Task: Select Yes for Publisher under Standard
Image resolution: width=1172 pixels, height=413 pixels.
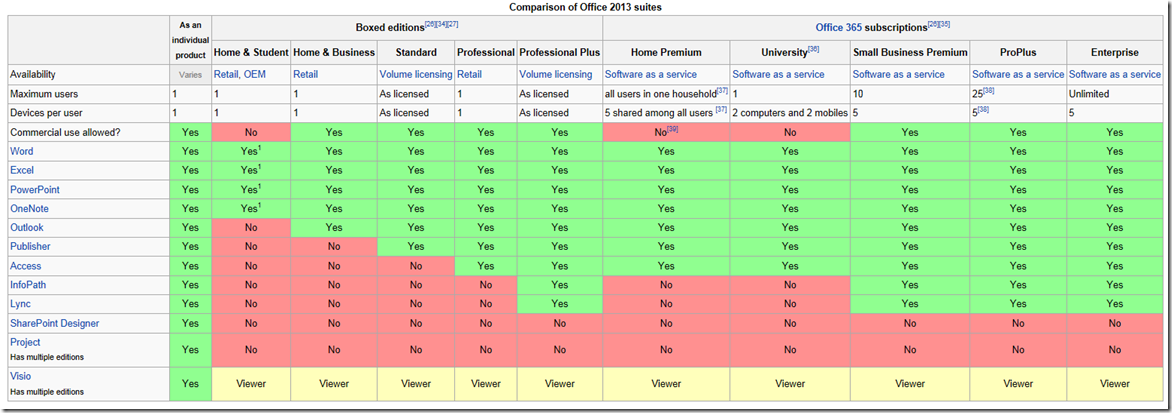Action: pos(416,246)
